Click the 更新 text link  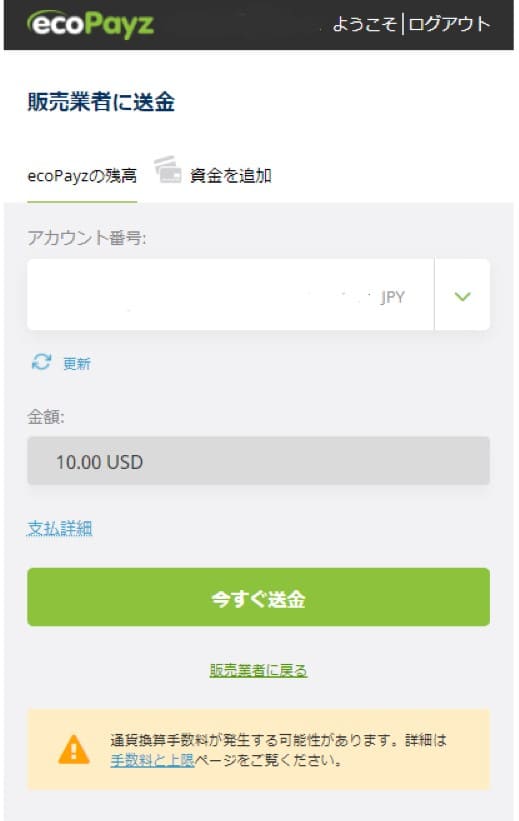[x=77, y=363]
